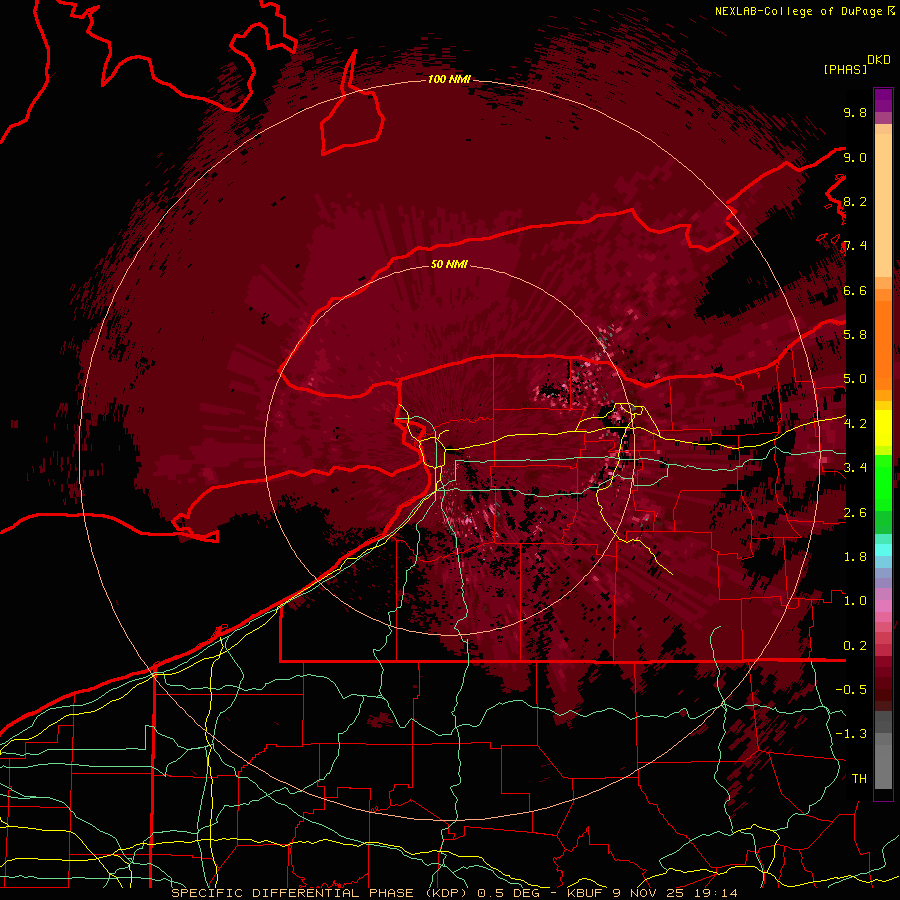Viewport: 900px width, 900px height.
Task: Click the 5.8 value on the color scale
Action: (x=855, y=335)
